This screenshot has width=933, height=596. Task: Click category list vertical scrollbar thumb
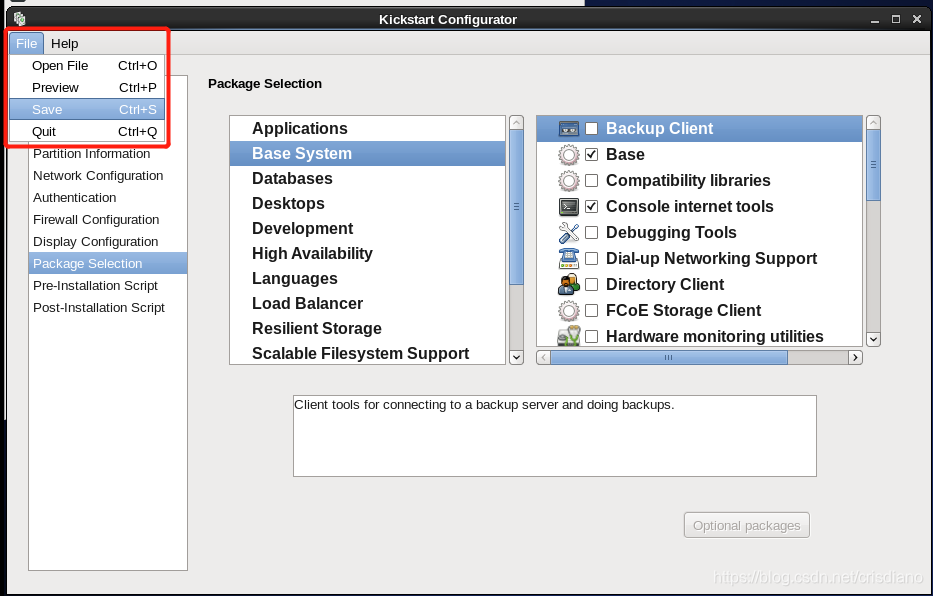(x=516, y=207)
